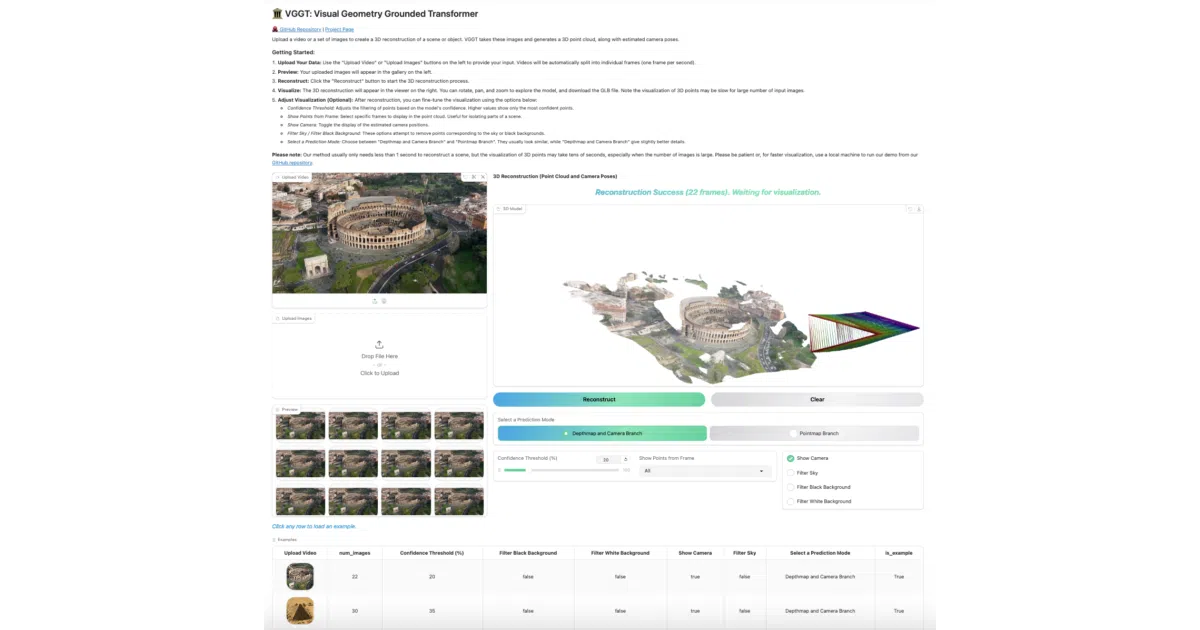
Task: Click the Reconstruct button
Action: tap(599, 399)
